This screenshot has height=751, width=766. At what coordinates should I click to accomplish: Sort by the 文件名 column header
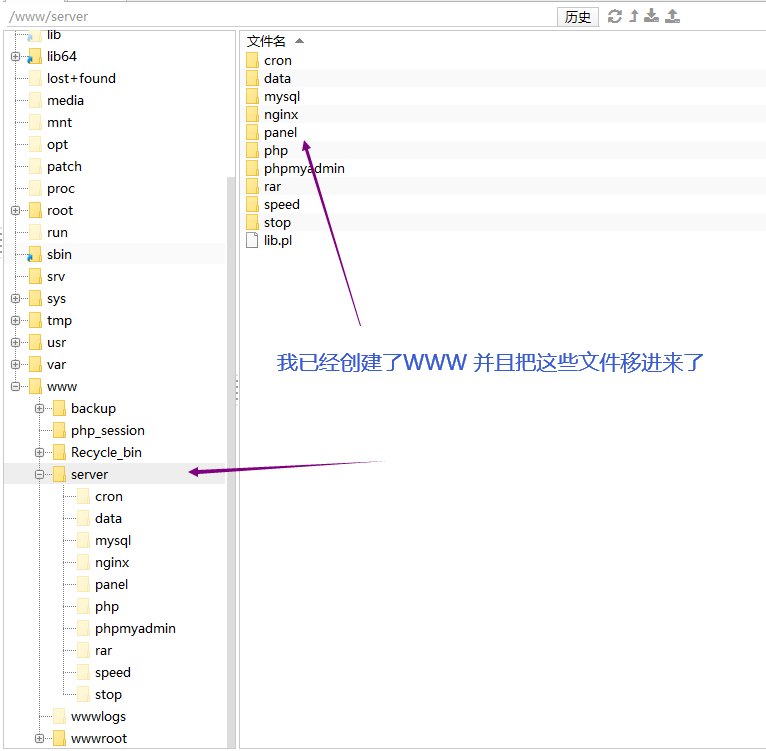[267, 41]
